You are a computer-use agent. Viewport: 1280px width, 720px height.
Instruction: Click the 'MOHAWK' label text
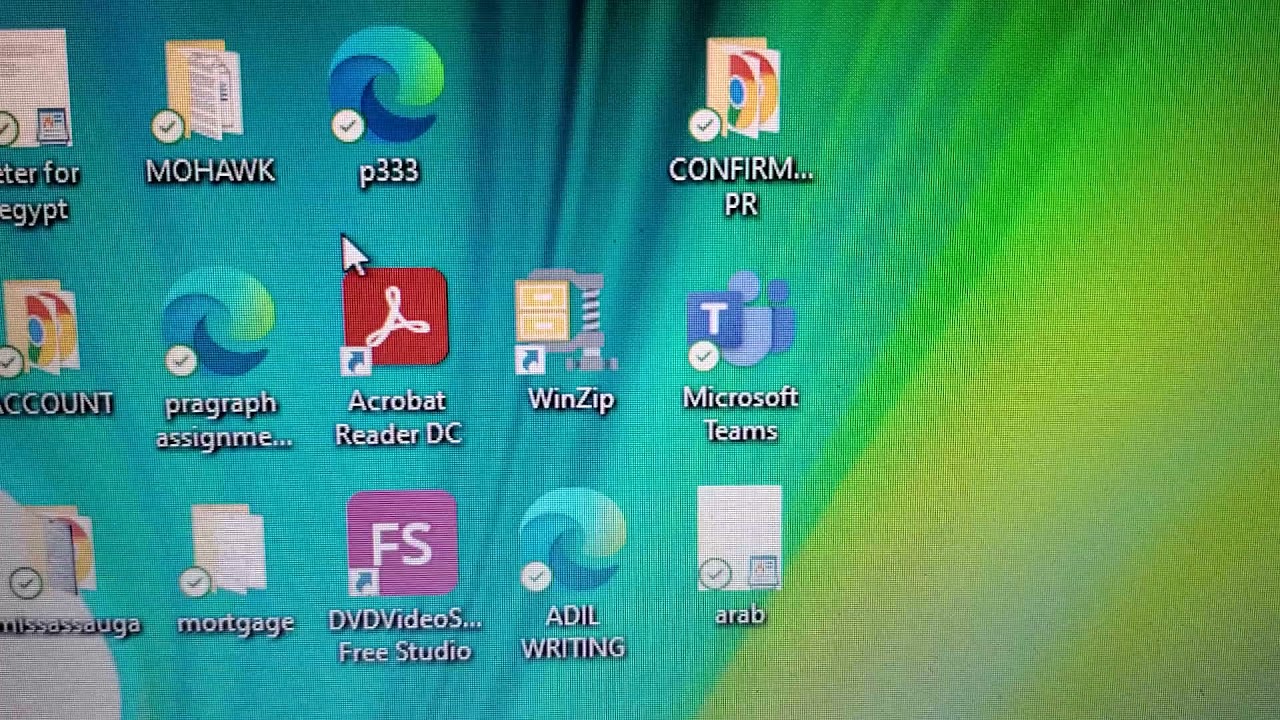210,171
